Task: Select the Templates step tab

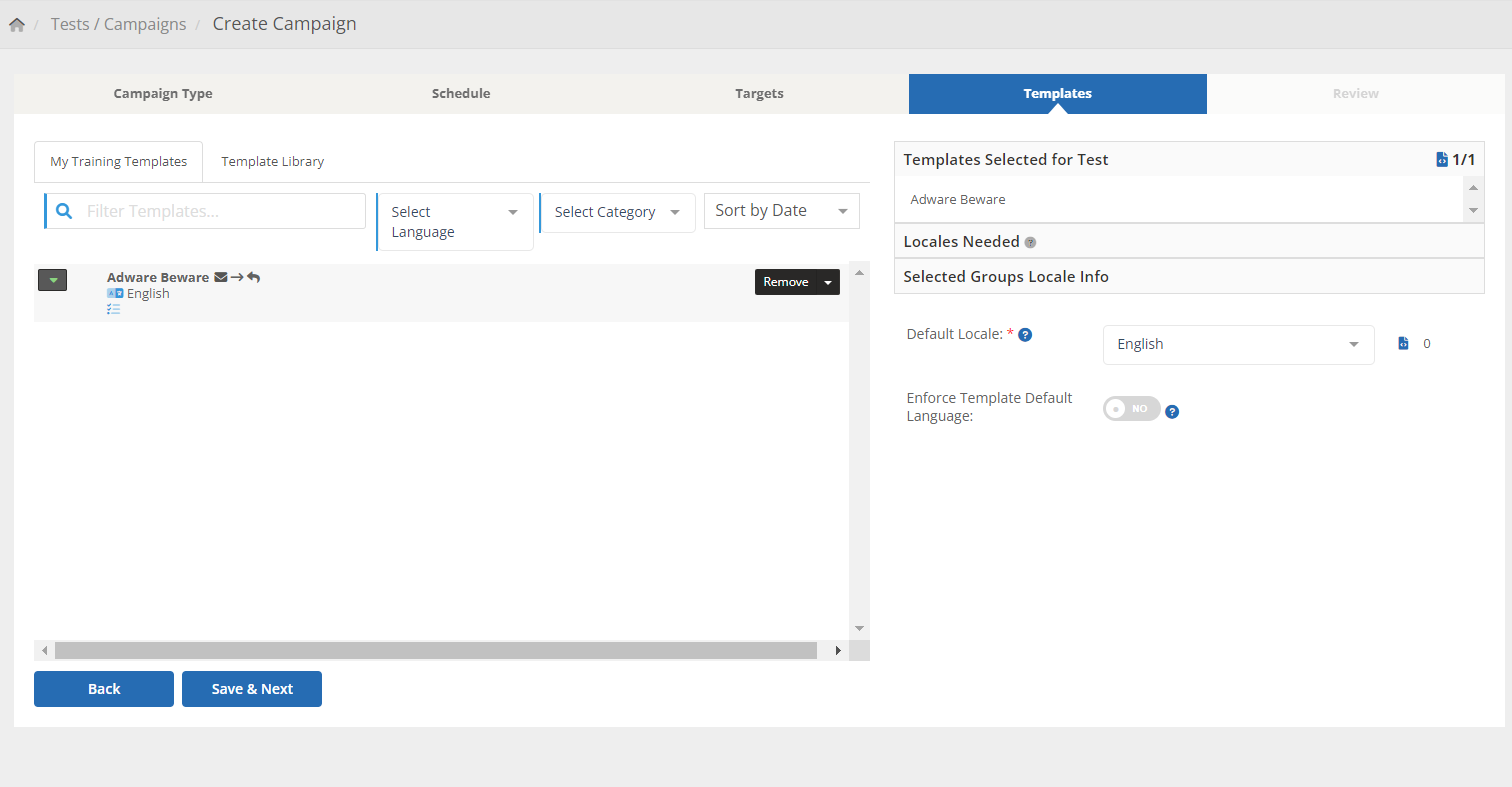Action: tap(1058, 94)
